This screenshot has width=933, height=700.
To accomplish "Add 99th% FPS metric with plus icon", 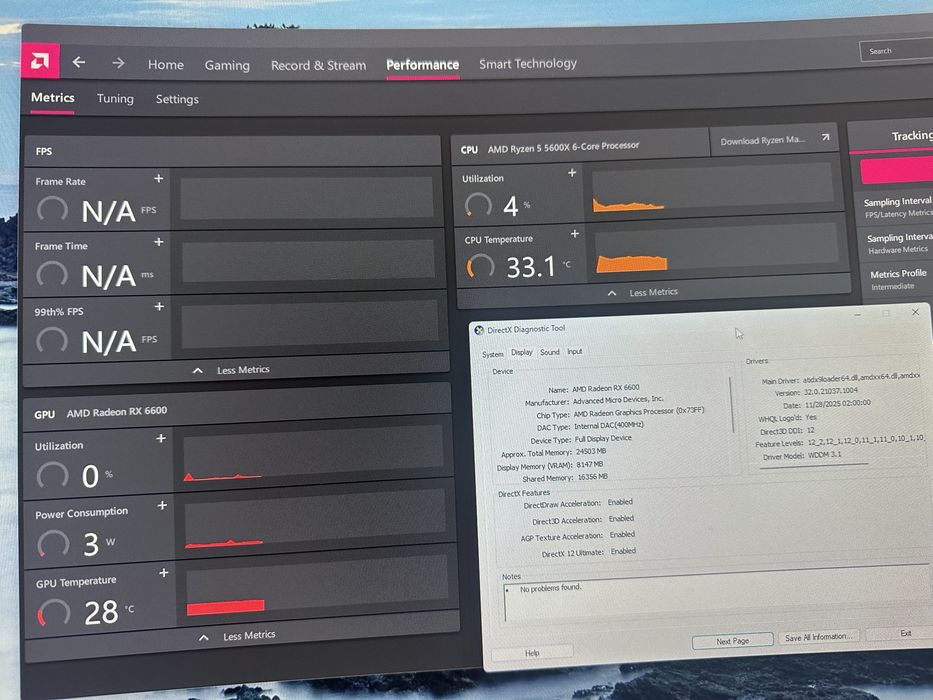I will pyautogui.click(x=159, y=306).
